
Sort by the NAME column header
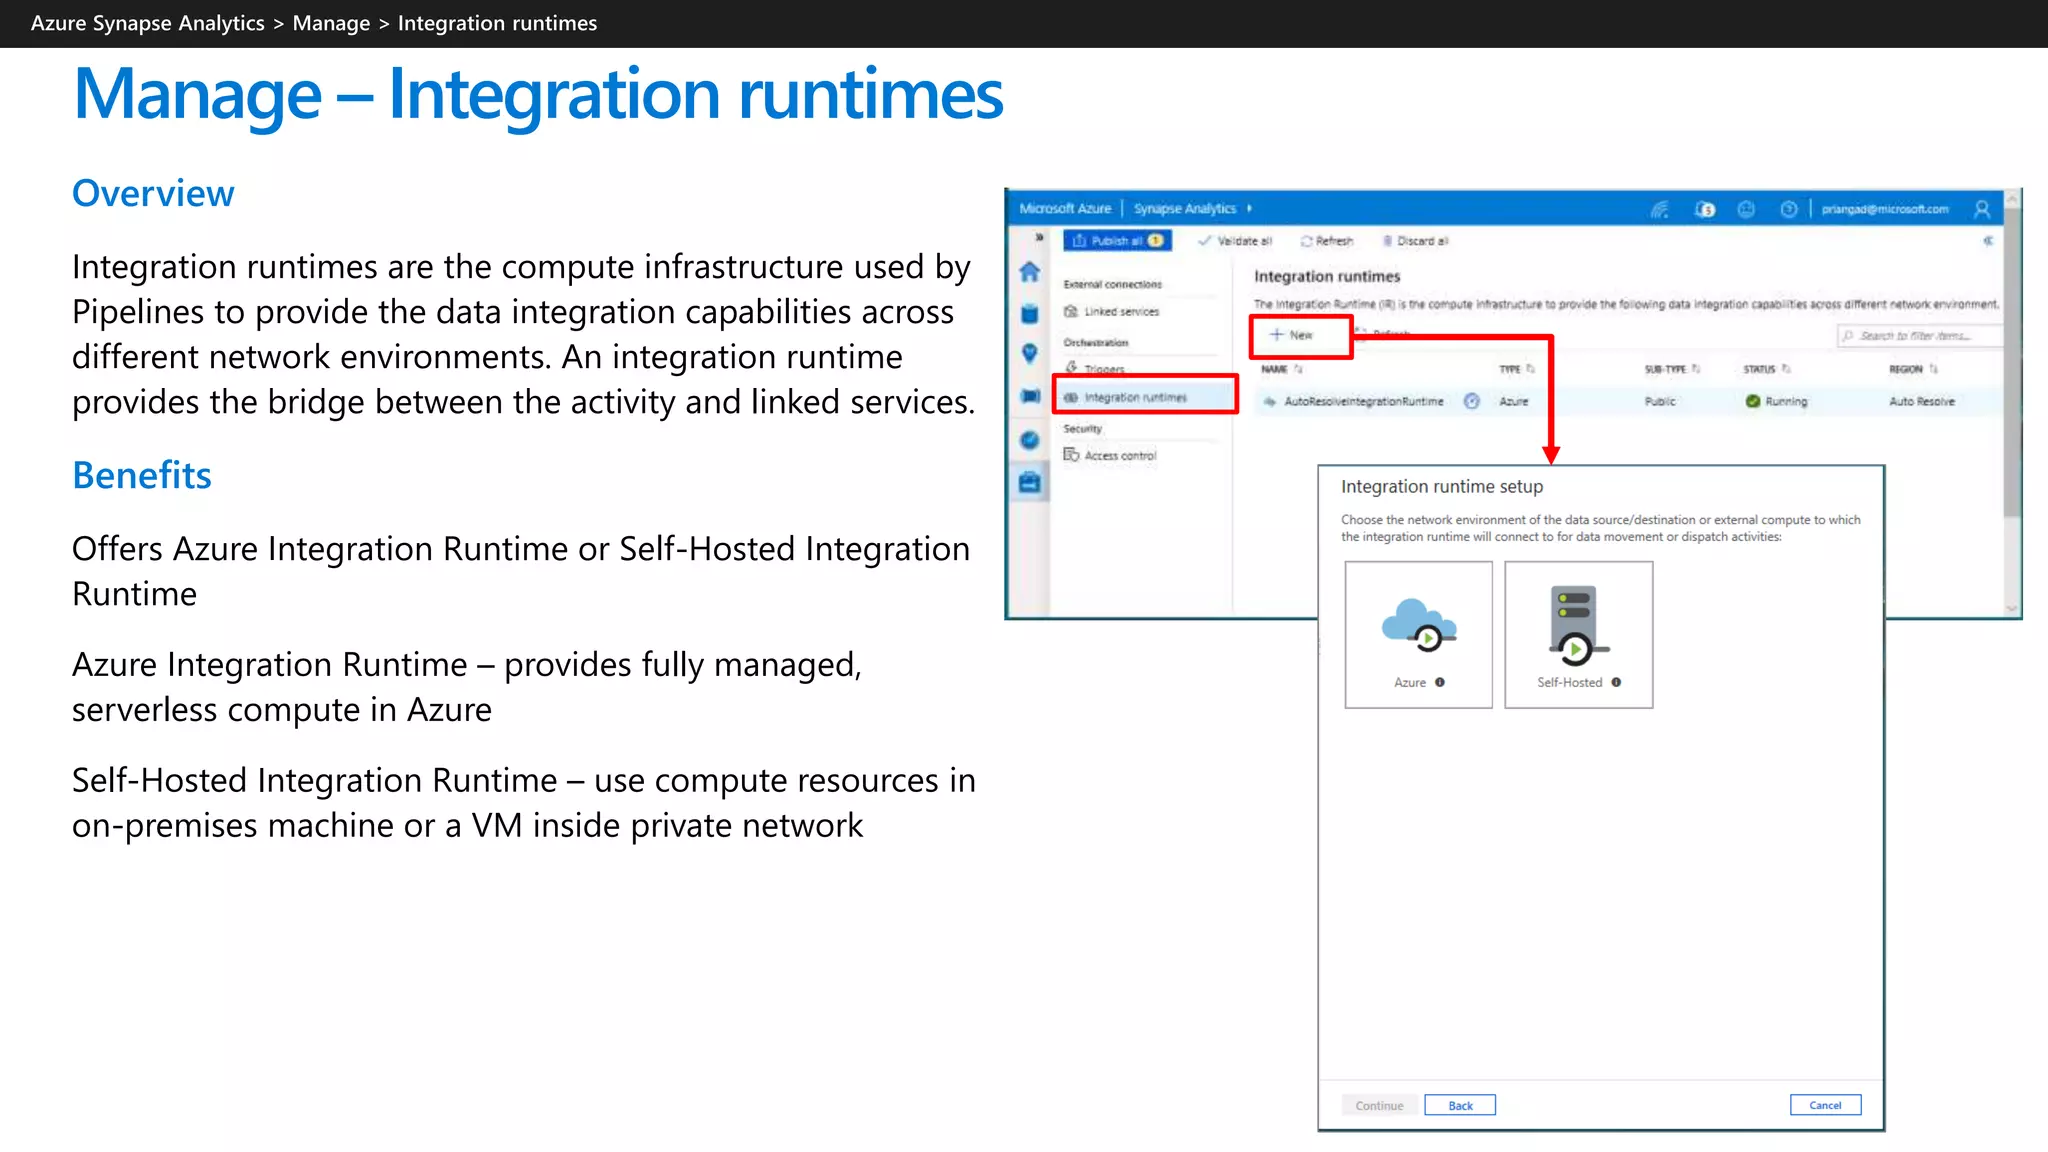coord(1281,369)
